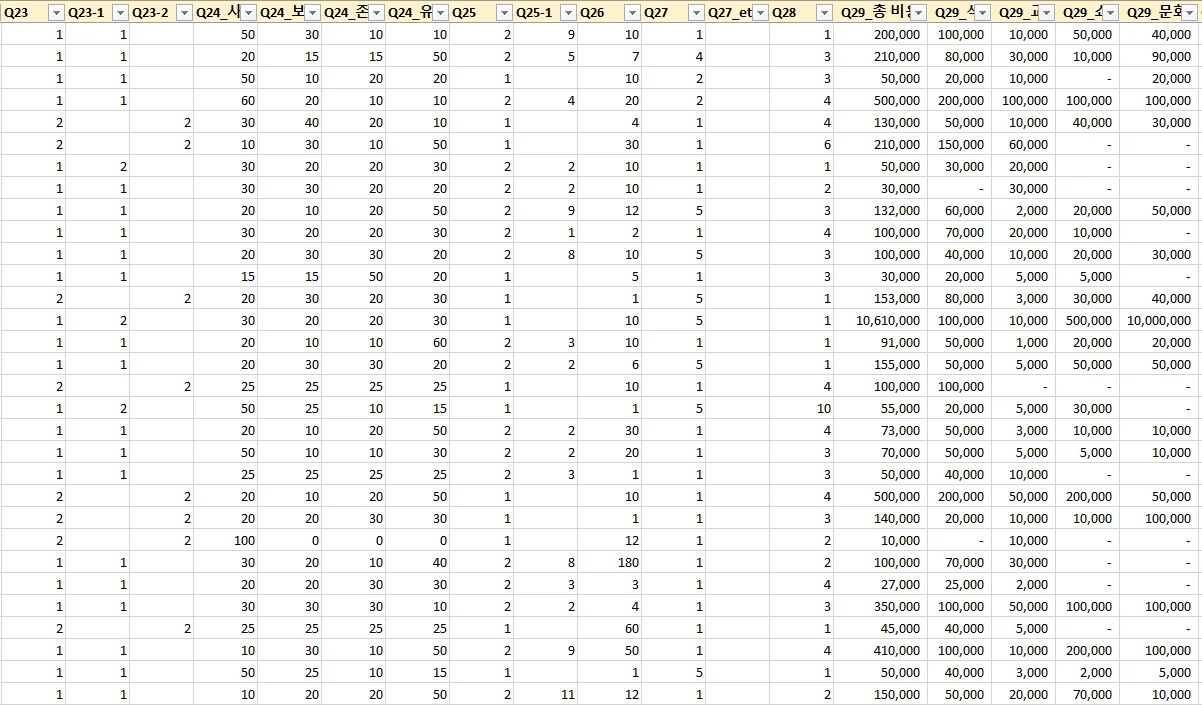Open the Q28 column filter dropdown

pyautogui.click(x=824, y=13)
